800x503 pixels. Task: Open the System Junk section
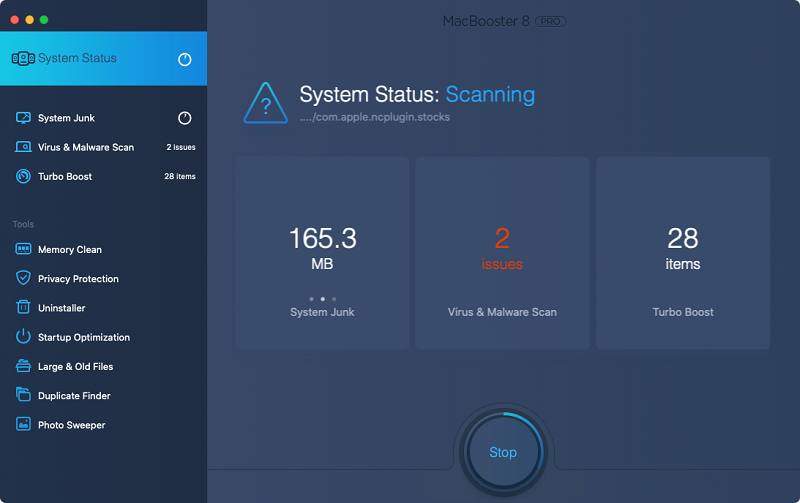tap(104, 118)
